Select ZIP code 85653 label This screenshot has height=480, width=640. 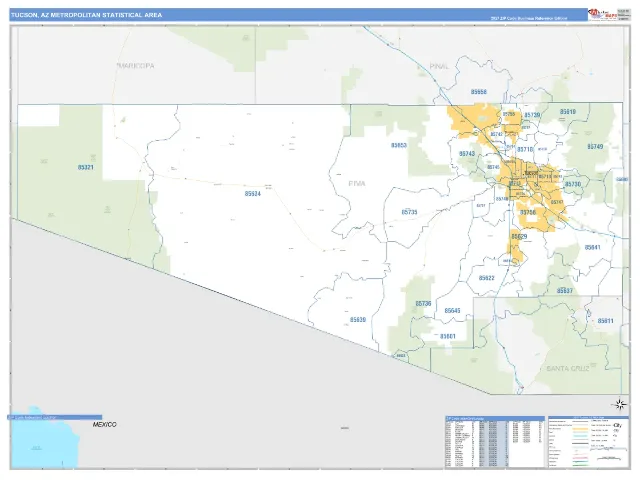coord(399,145)
